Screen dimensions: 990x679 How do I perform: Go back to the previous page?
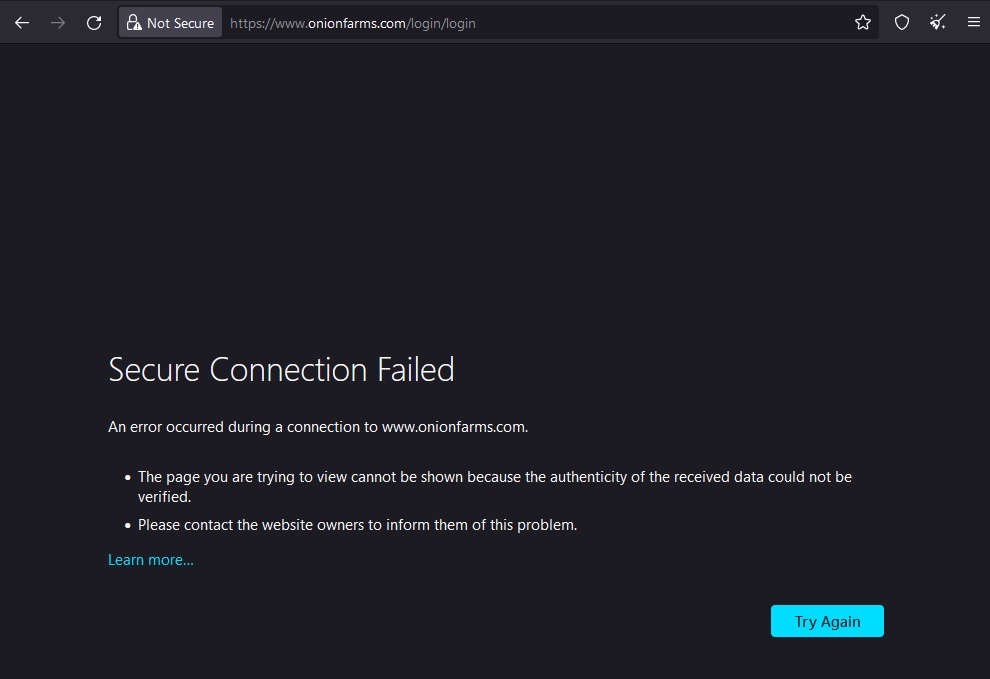click(22, 22)
